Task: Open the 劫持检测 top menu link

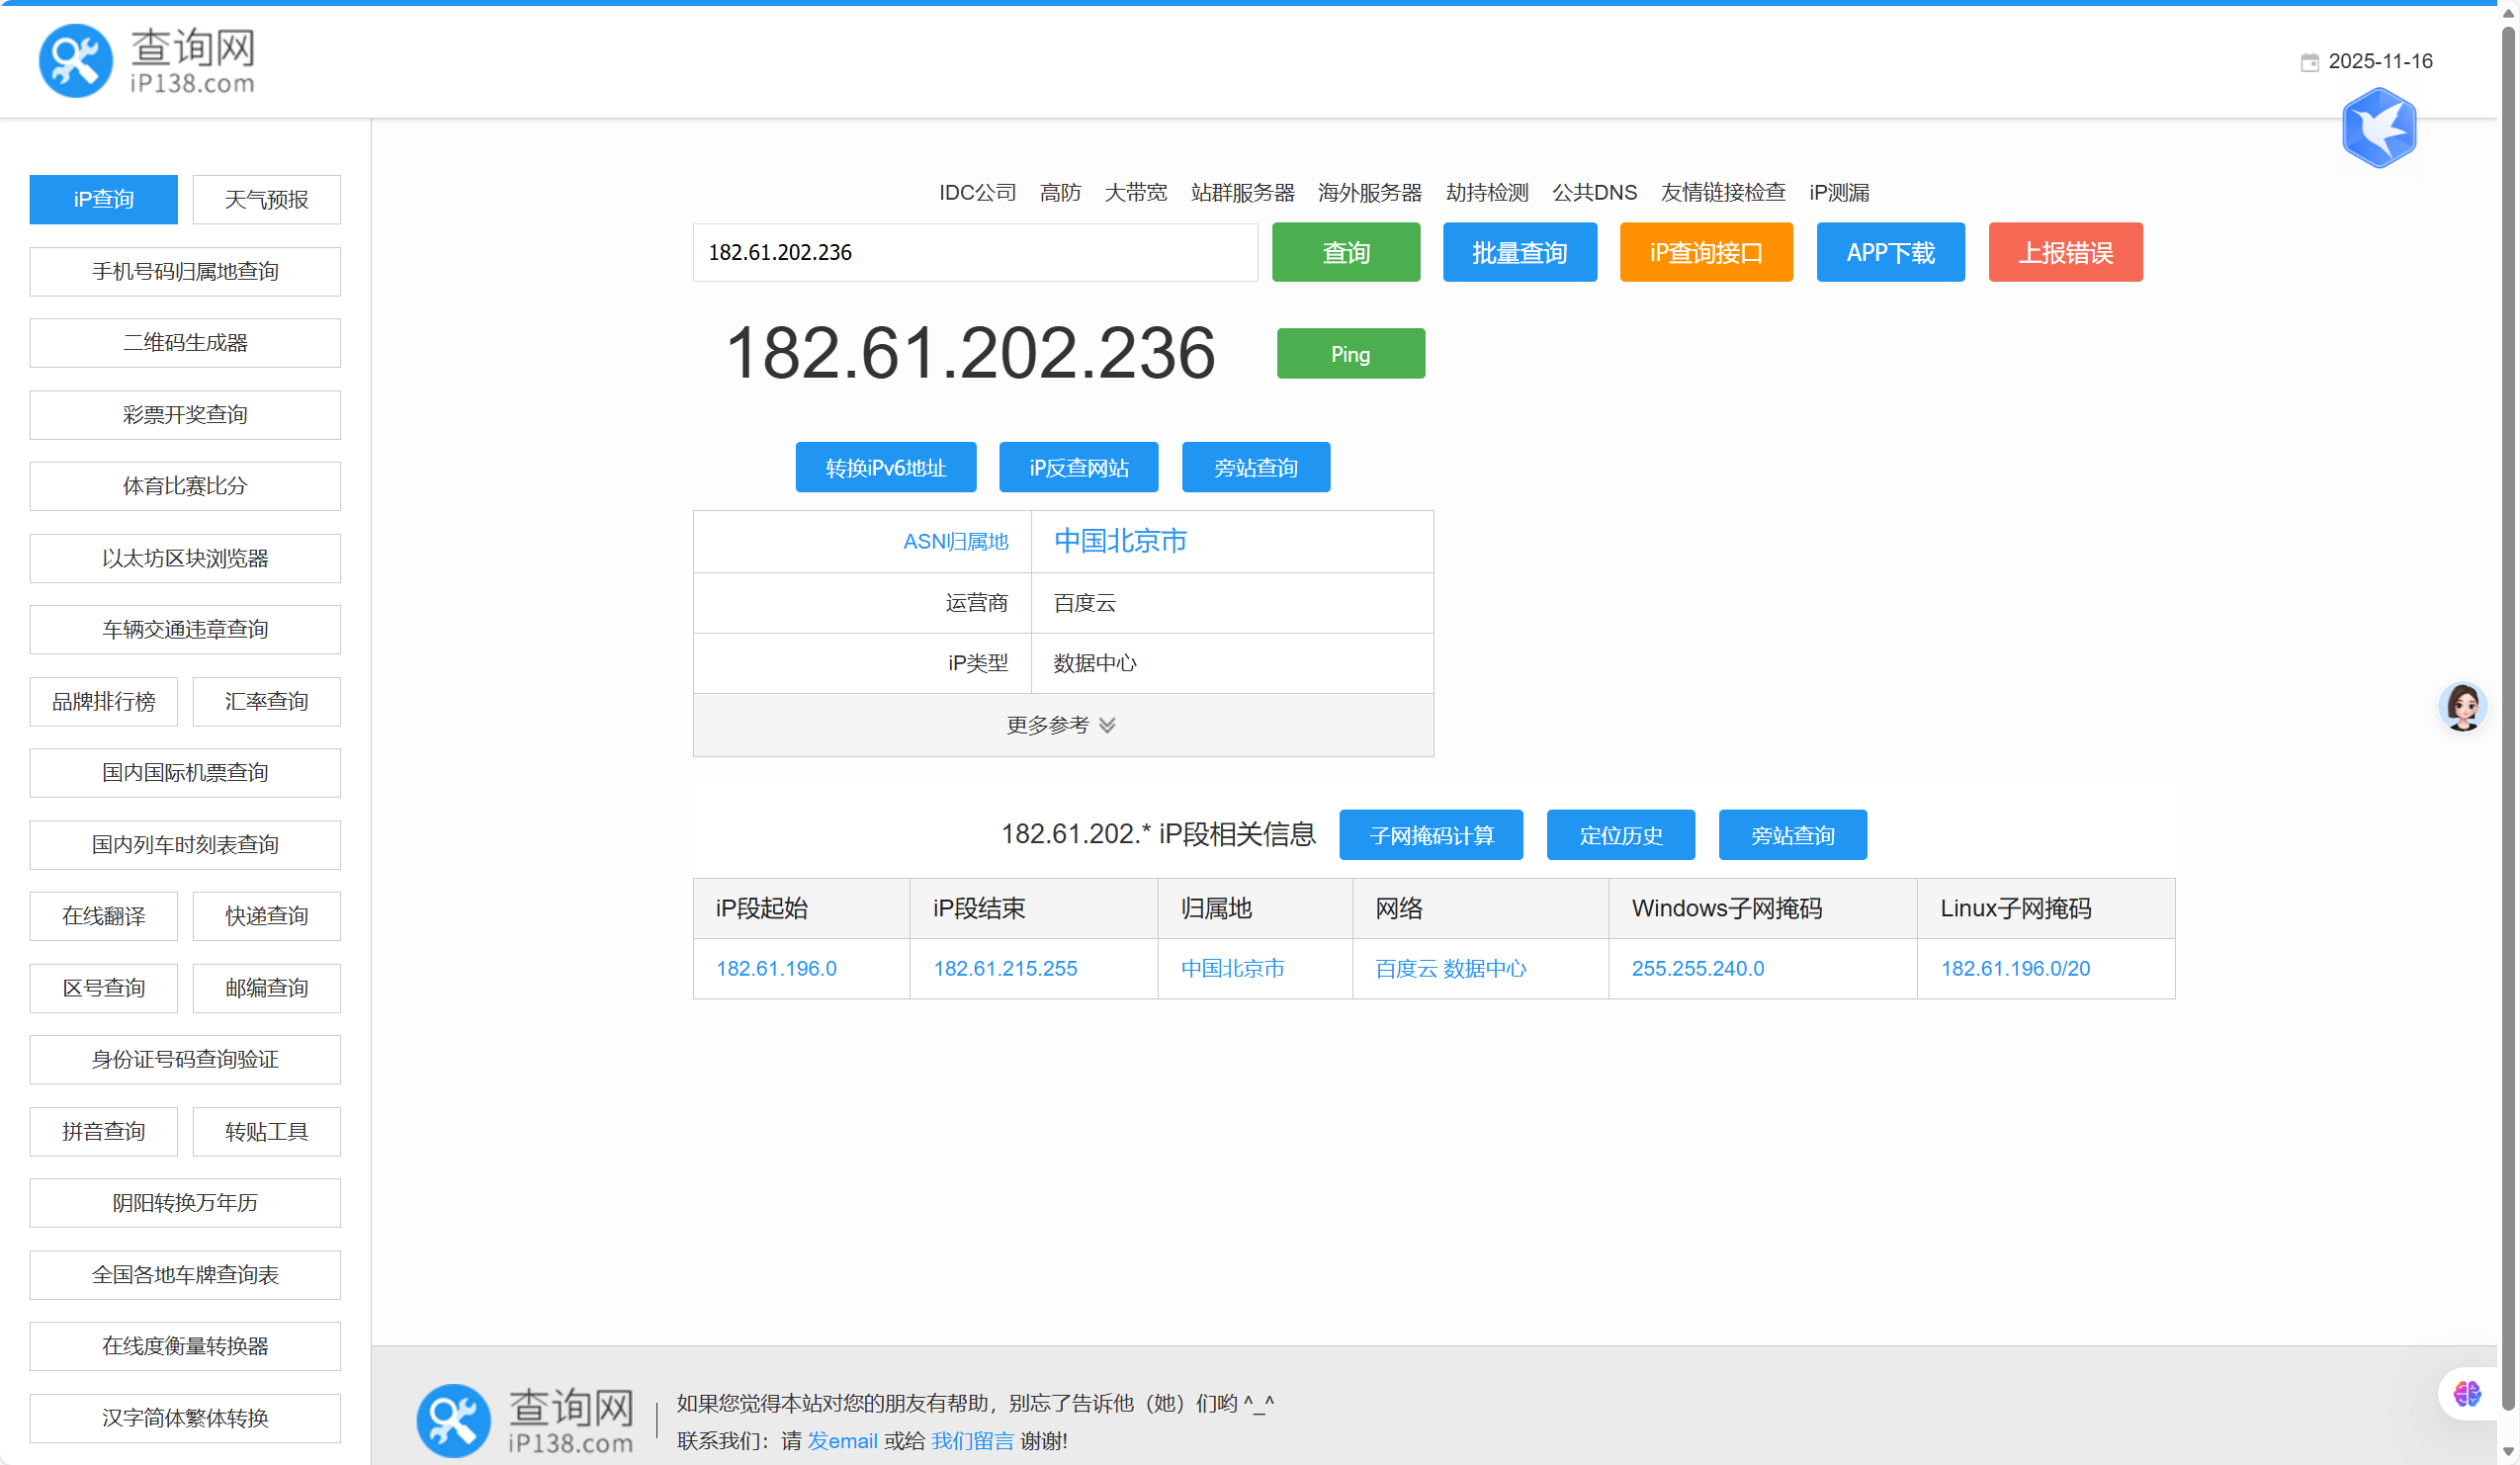Action: point(1487,192)
